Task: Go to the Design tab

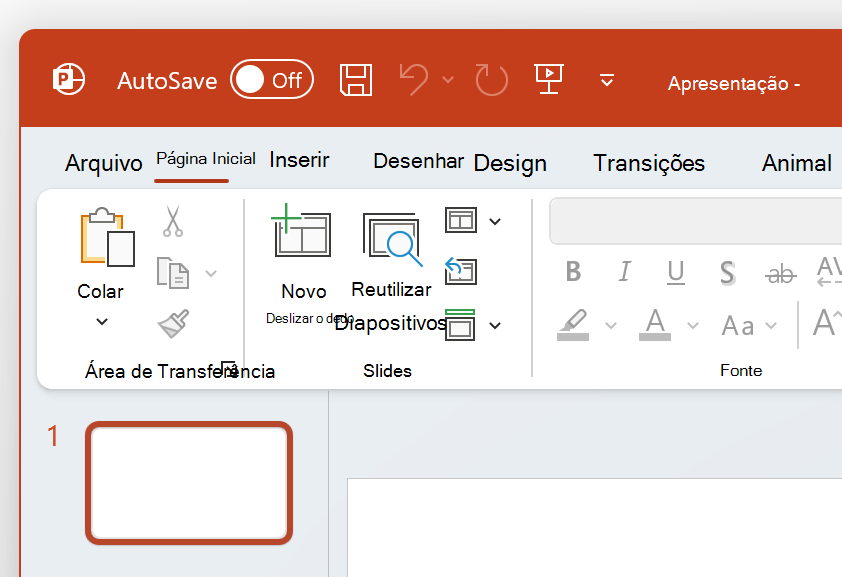Action: coord(510,163)
